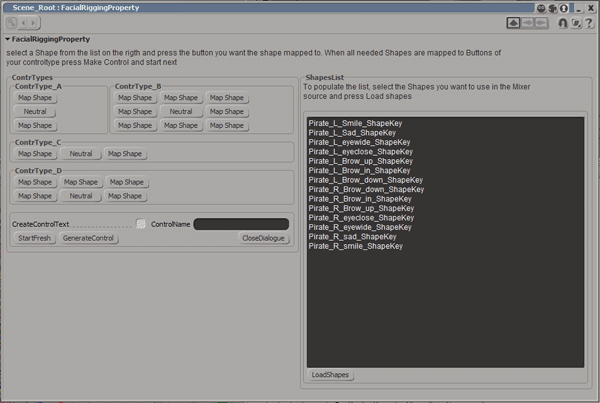Viewport: 600px width, 403px height.
Task: Toggle the CreateControlText checkbox
Action: pyautogui.click(x=141, y=224)
